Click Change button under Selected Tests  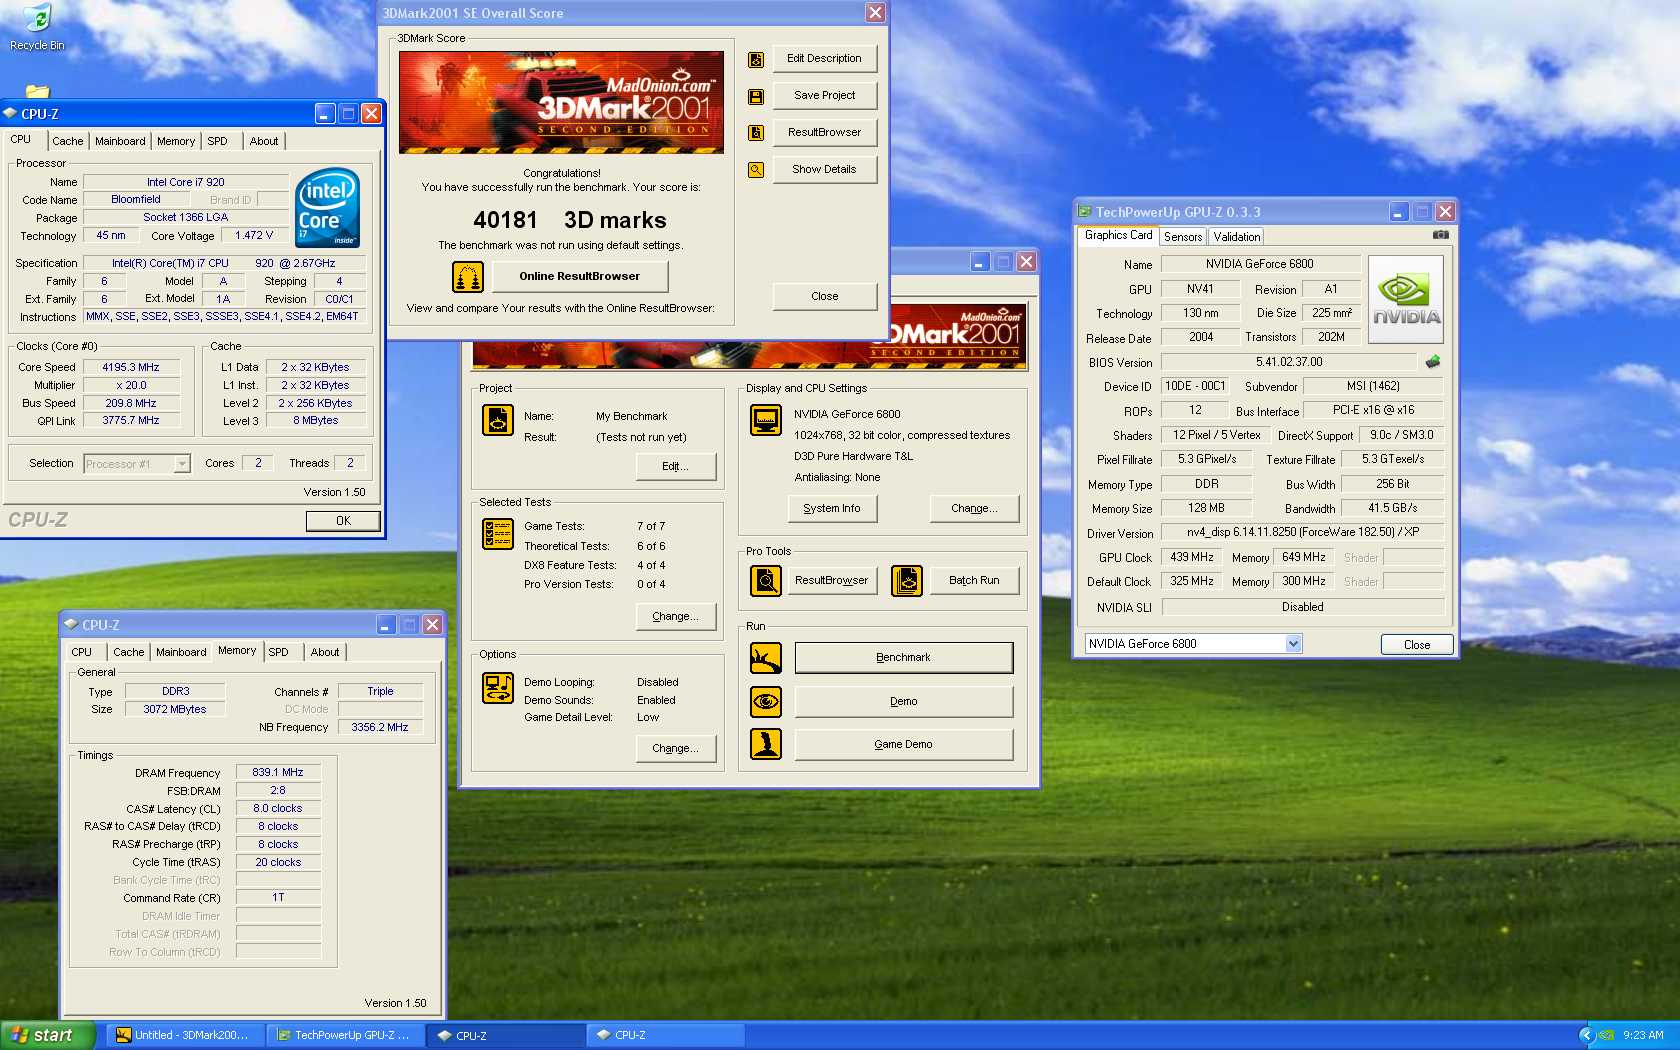click(675, 617)
